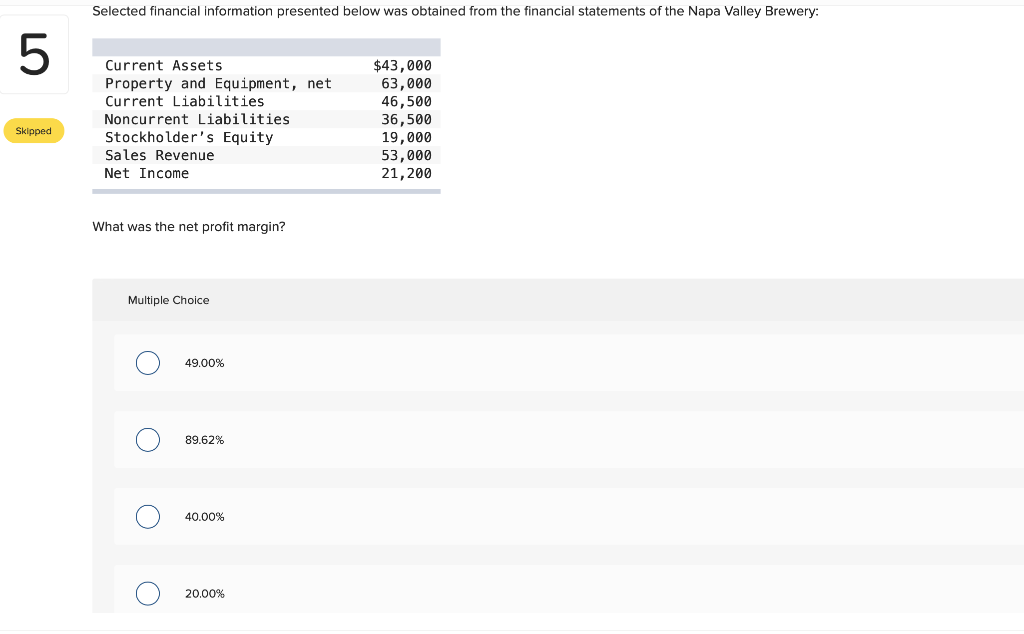This screenshot has height=634, width=1024.
Task: Click the Current Assets table row
Action: [265, 65]
